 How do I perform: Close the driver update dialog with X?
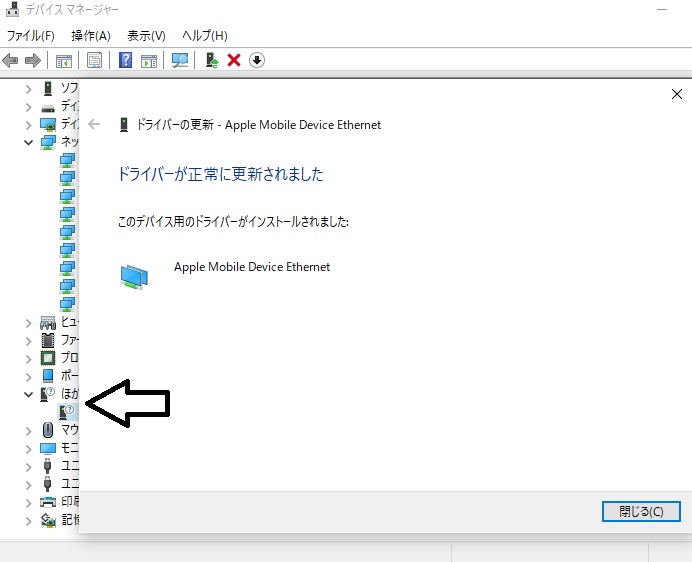[x=677, y=94]
